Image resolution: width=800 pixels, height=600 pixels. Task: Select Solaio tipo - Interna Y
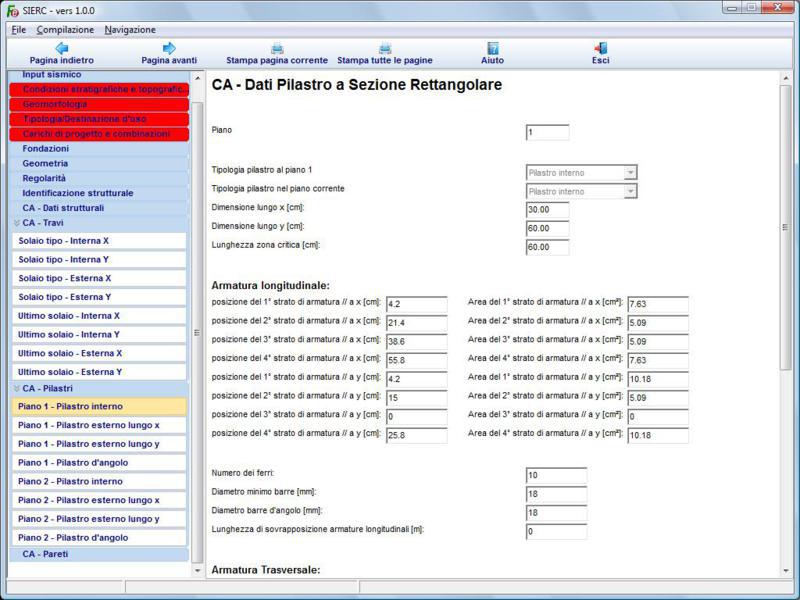99,260
